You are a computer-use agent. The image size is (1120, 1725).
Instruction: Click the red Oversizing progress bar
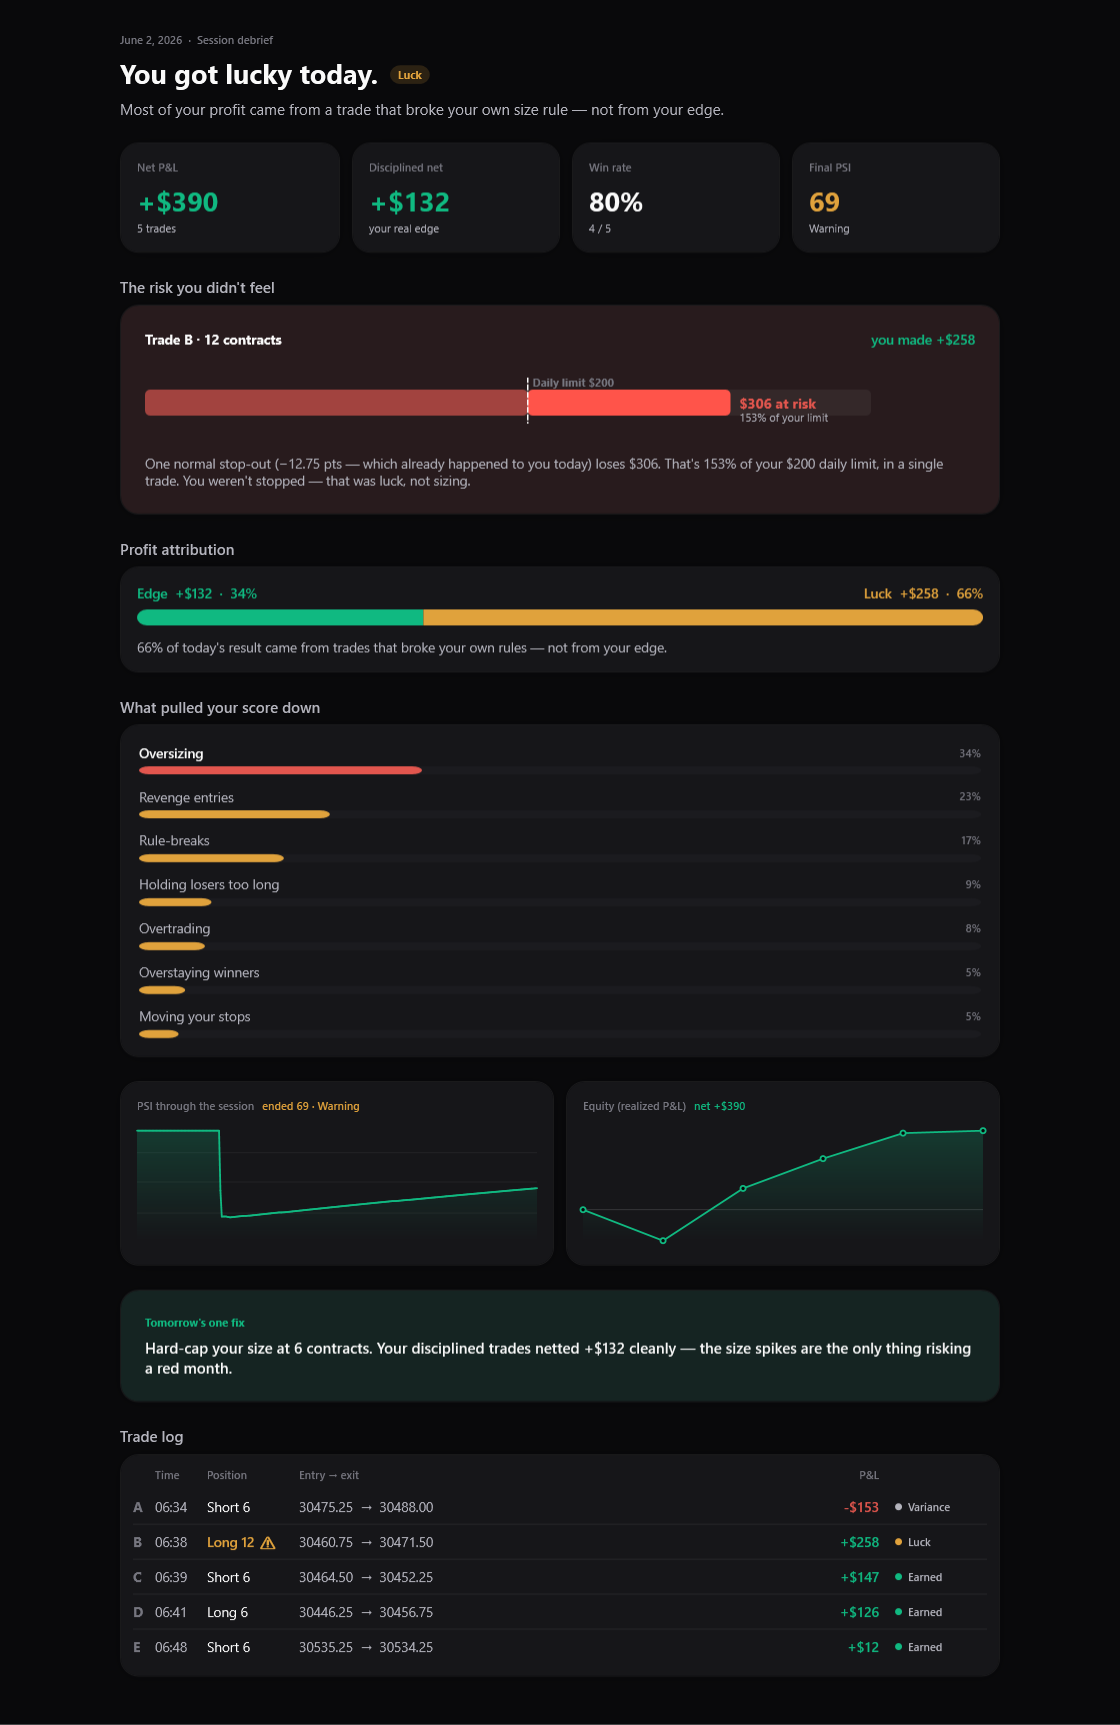click(280, 770)
